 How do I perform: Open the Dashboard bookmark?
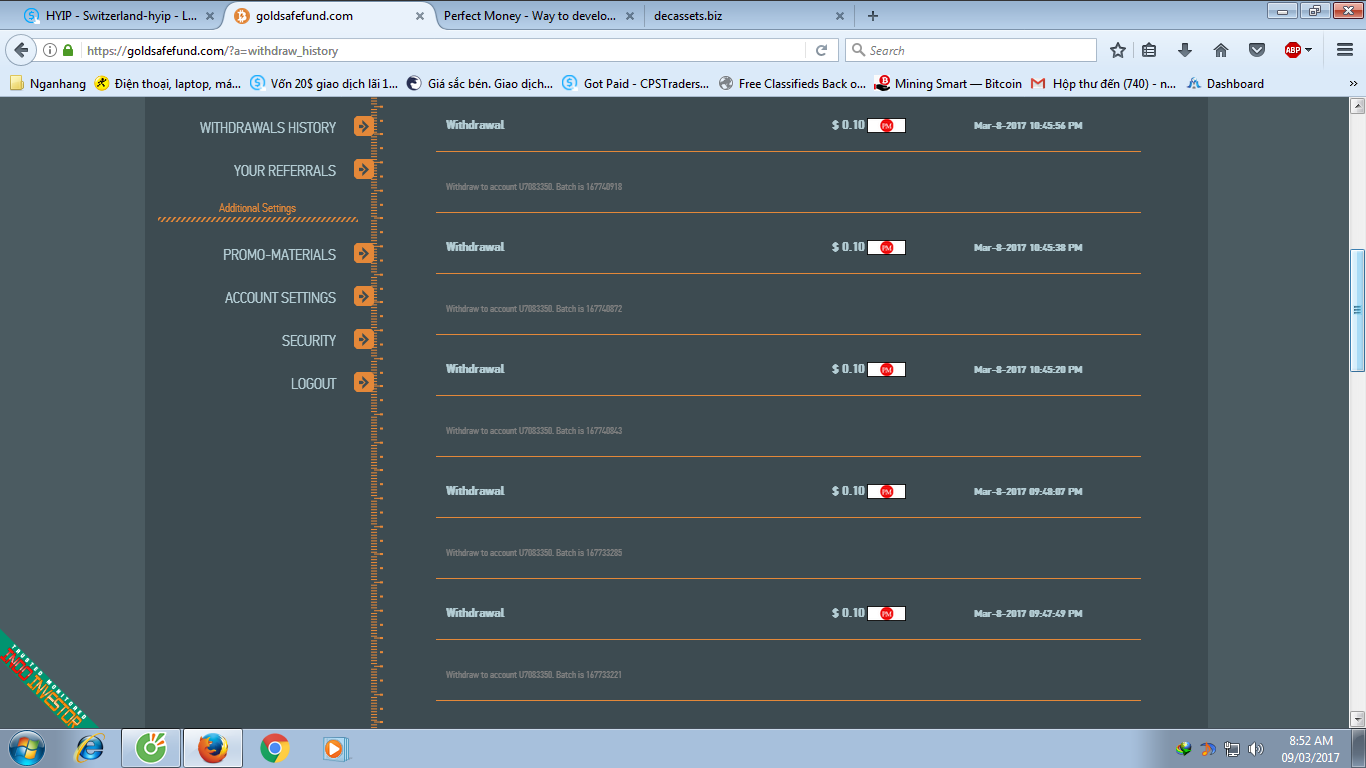(x=1225, y=84)
